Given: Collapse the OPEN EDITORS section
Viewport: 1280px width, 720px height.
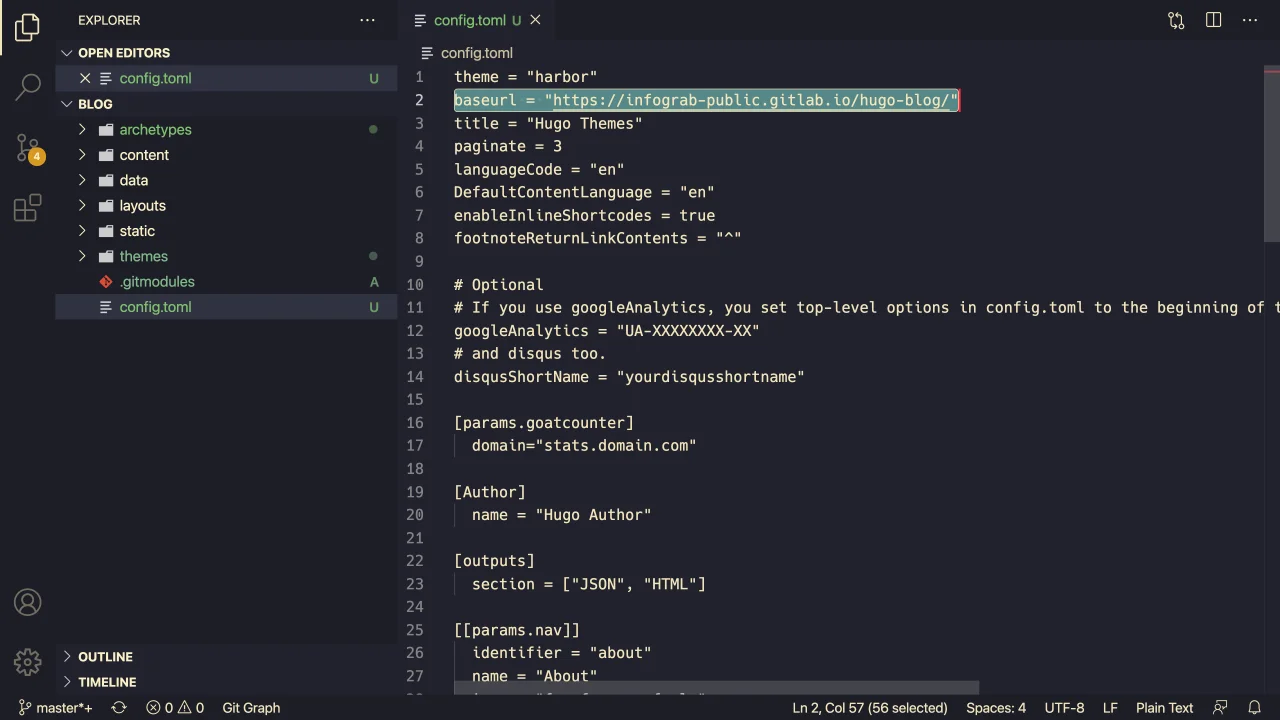Looking at the screenshot, I should click(x=123, y=53).
